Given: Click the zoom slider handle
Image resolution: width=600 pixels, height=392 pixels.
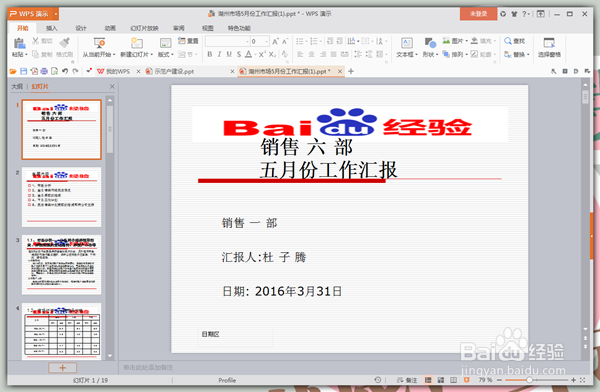Looking at the screenshot, I should [x=530, y=380].
